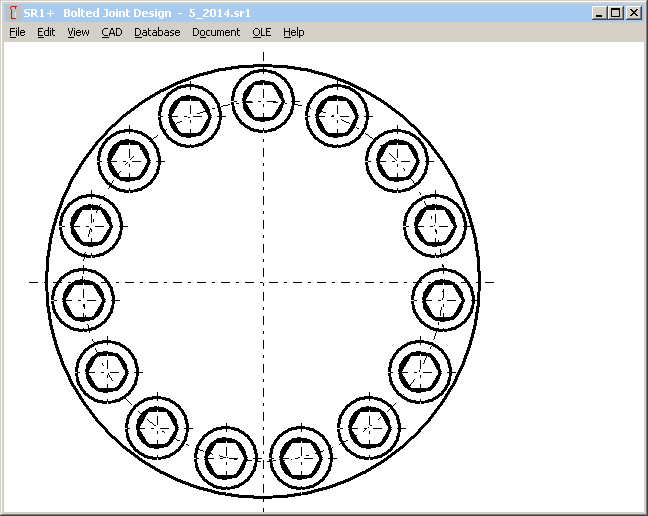Open the CAD menu
Screen dimensions: 648x516
click(112, 32)
